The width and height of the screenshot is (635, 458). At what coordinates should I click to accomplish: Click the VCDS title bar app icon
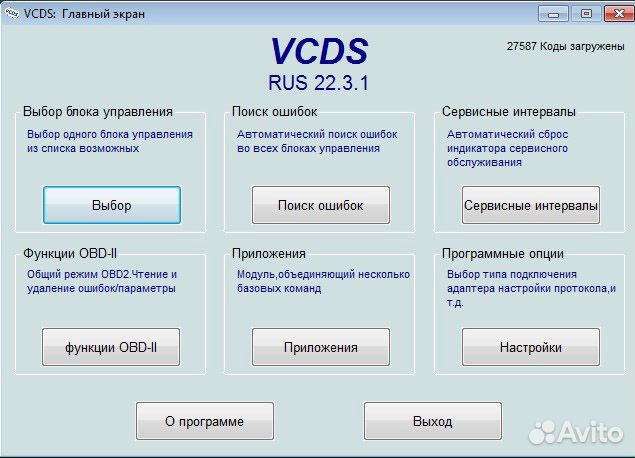tap(11, 13)
